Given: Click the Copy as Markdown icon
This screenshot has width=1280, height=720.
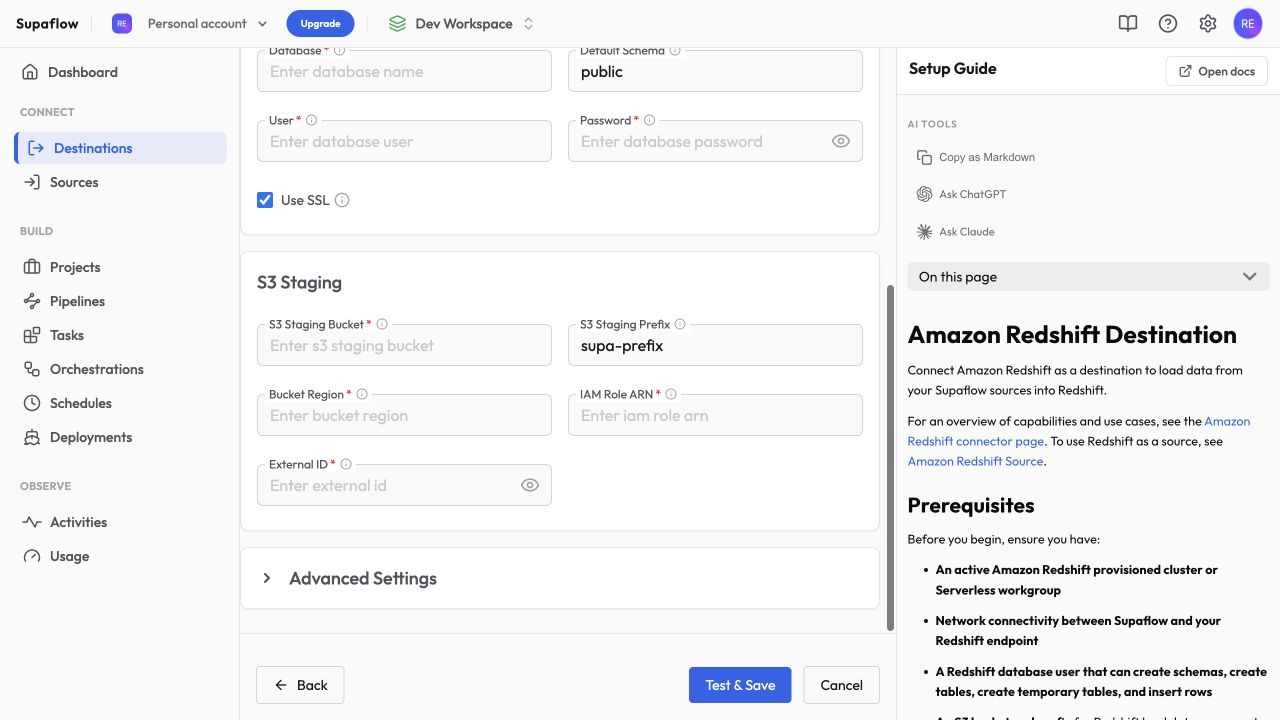Looking at the screenshot, I should coord(924,157).
